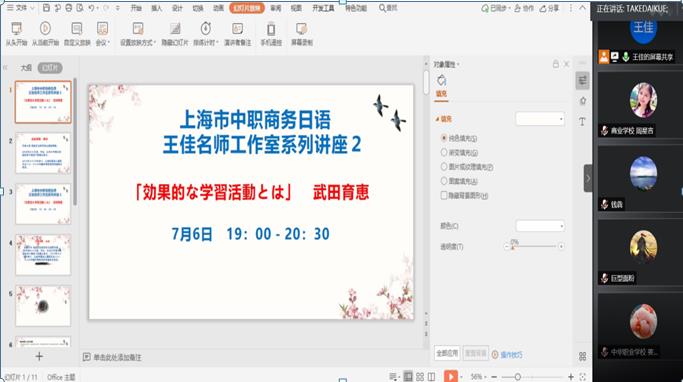
Task: Click the 透明度 transparency slider
Action: coord(534,247)
